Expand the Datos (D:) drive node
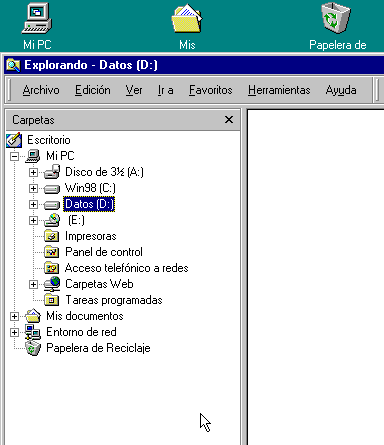Viewport: 384px width, 445px height. click(33, 204)
